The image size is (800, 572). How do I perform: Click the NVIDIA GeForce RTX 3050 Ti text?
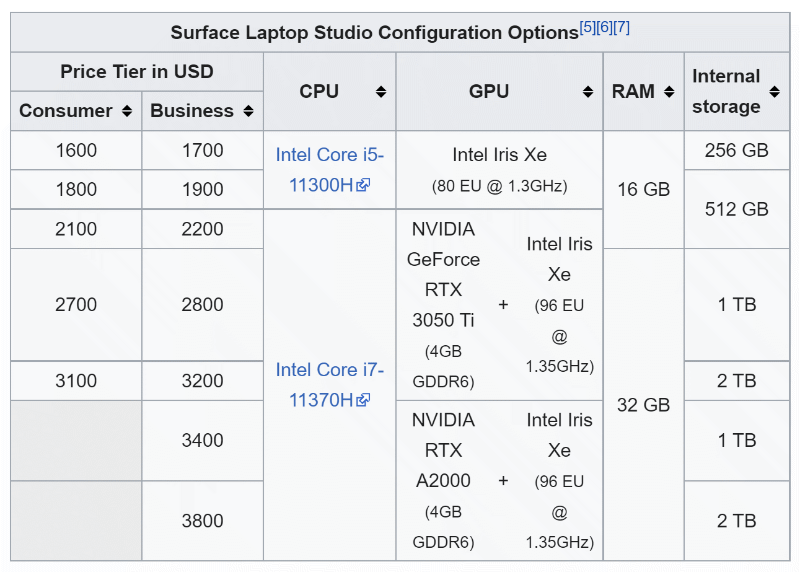443,275
